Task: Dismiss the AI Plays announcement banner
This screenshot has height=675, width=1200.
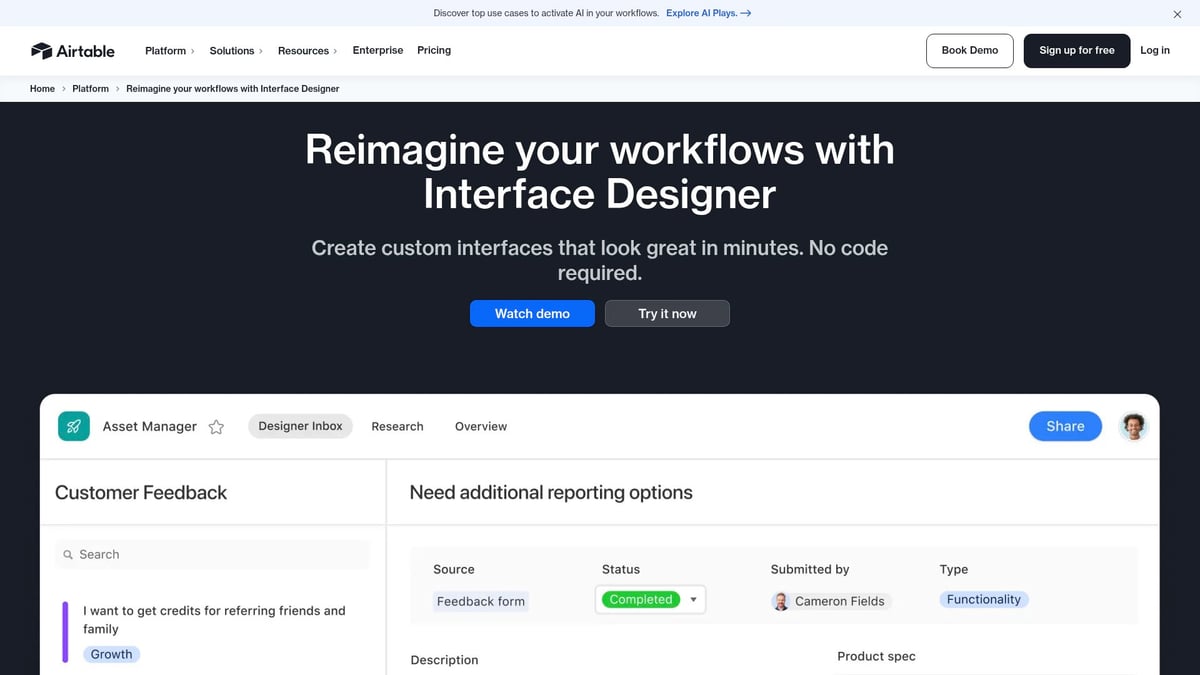Action: click(1177, 14)
